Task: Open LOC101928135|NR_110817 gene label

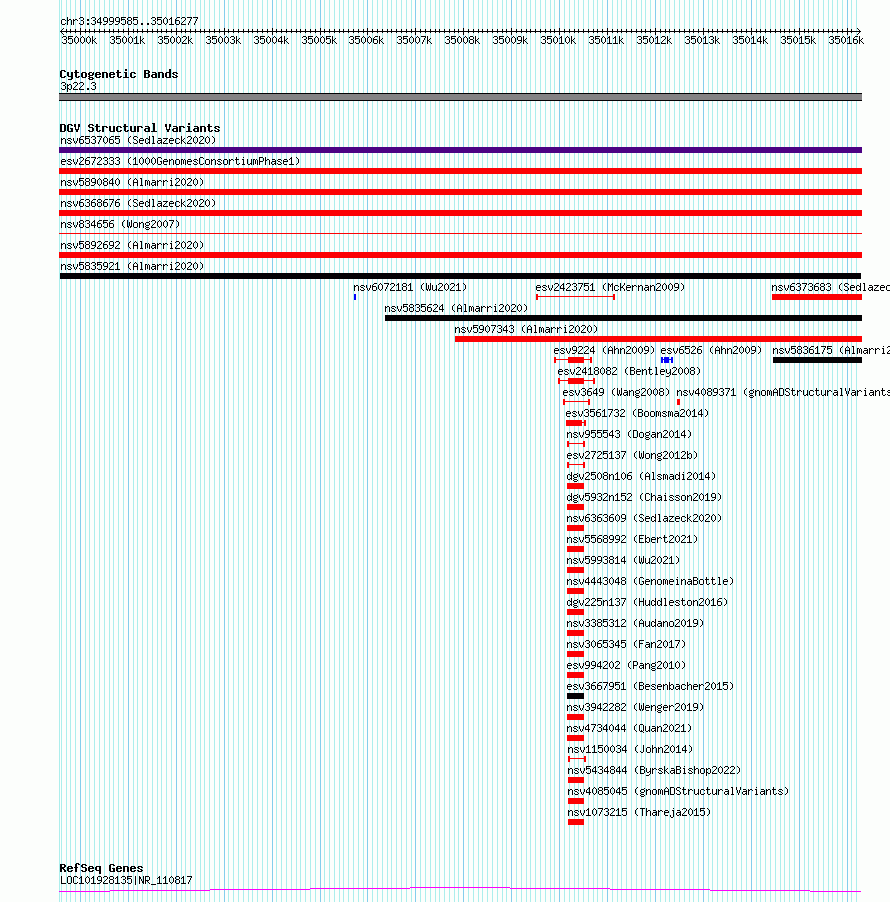Action: pyautogui.click(x=126, y=880)
